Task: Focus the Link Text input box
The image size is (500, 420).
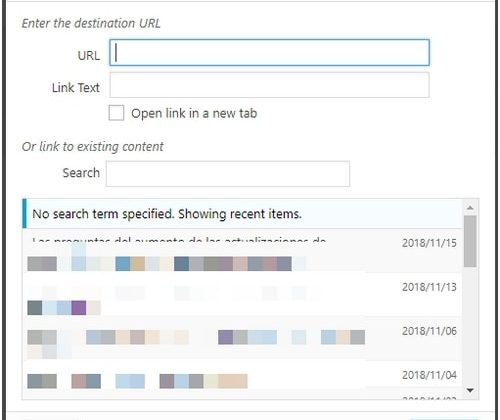Action: tap(269, 85)
